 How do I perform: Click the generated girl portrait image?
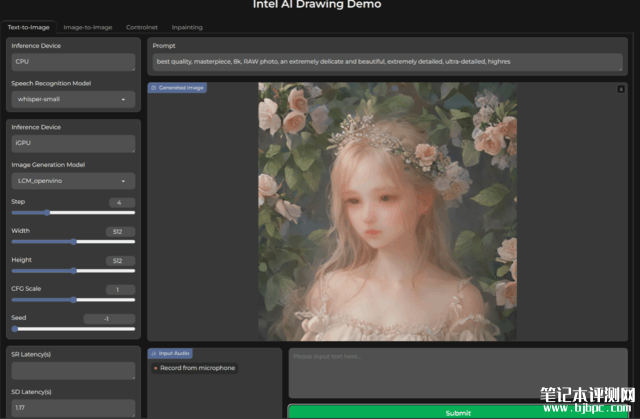tap(387, 211)
